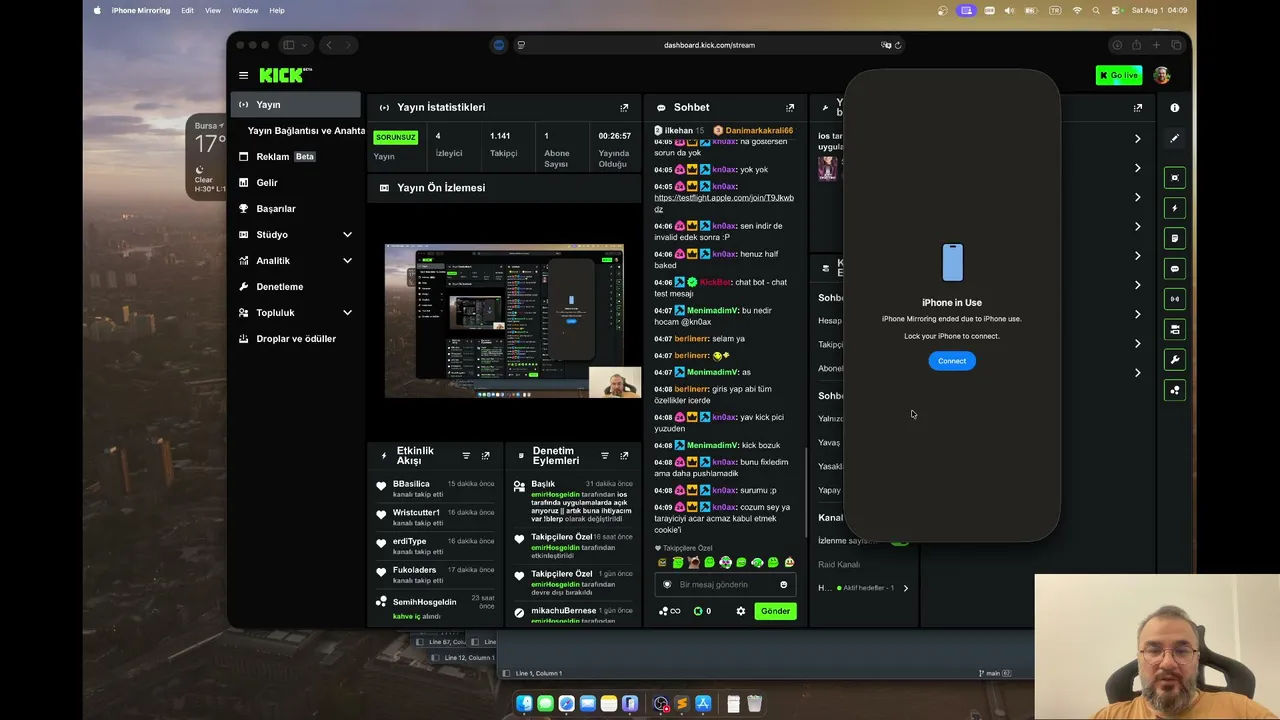Toggle the three-circles widget in the right toolbar

[x=1175, y=390]
